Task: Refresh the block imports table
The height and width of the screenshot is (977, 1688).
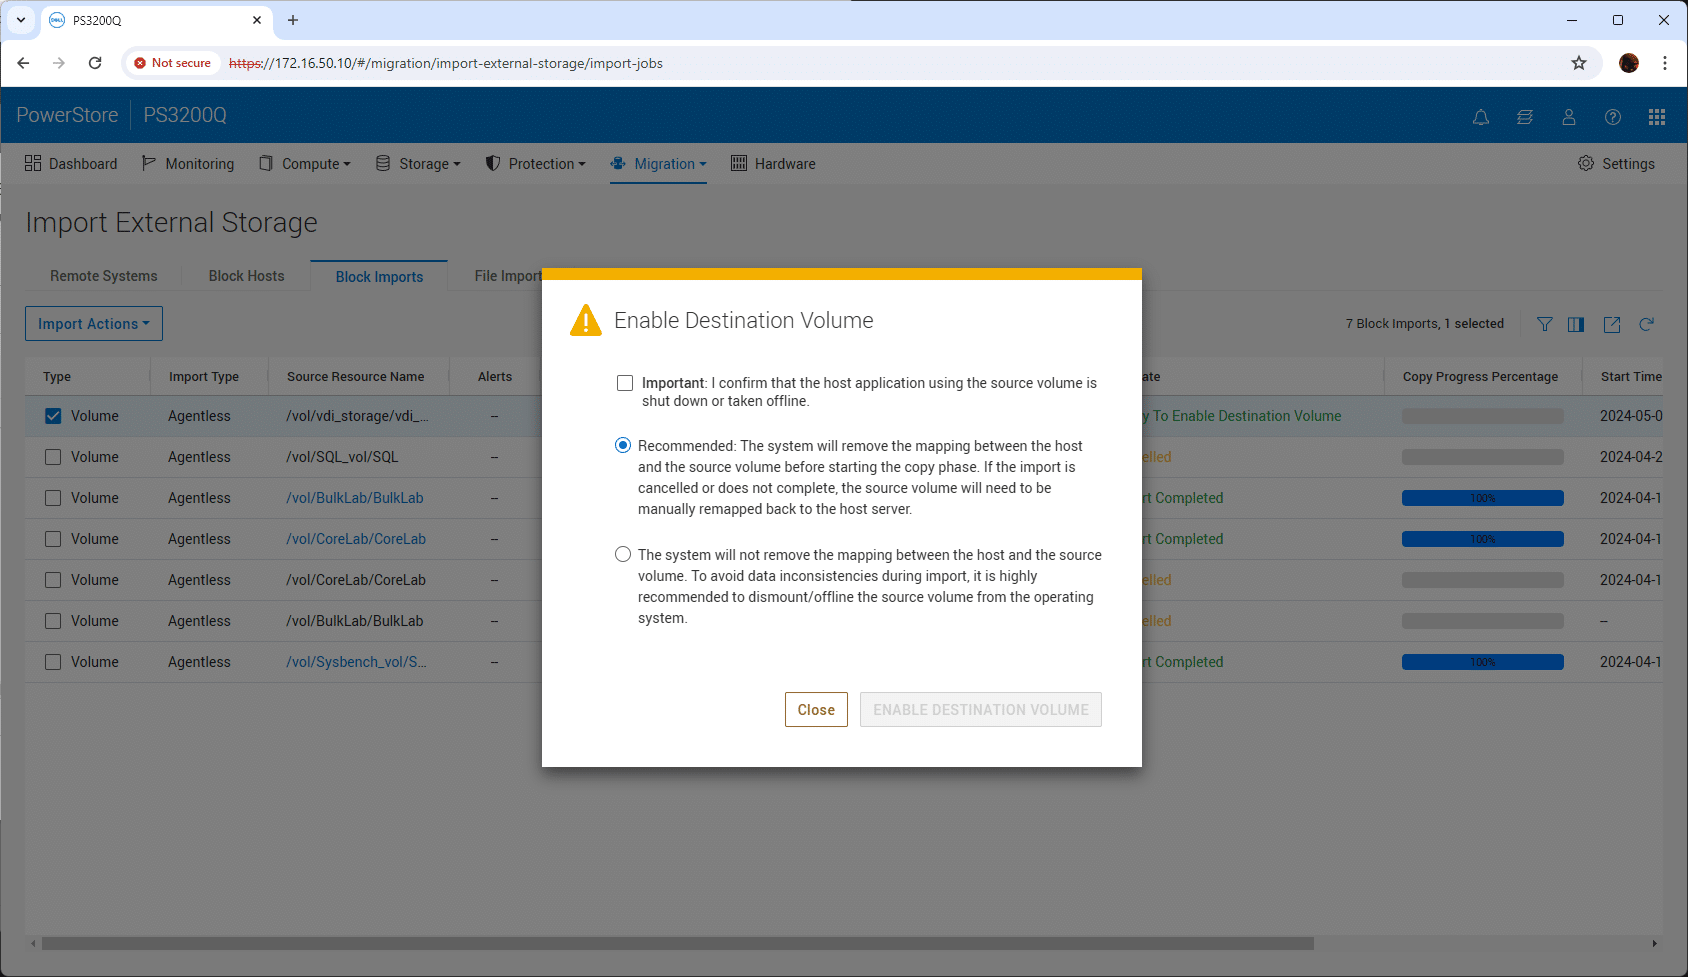Action: click(1646, 324)
